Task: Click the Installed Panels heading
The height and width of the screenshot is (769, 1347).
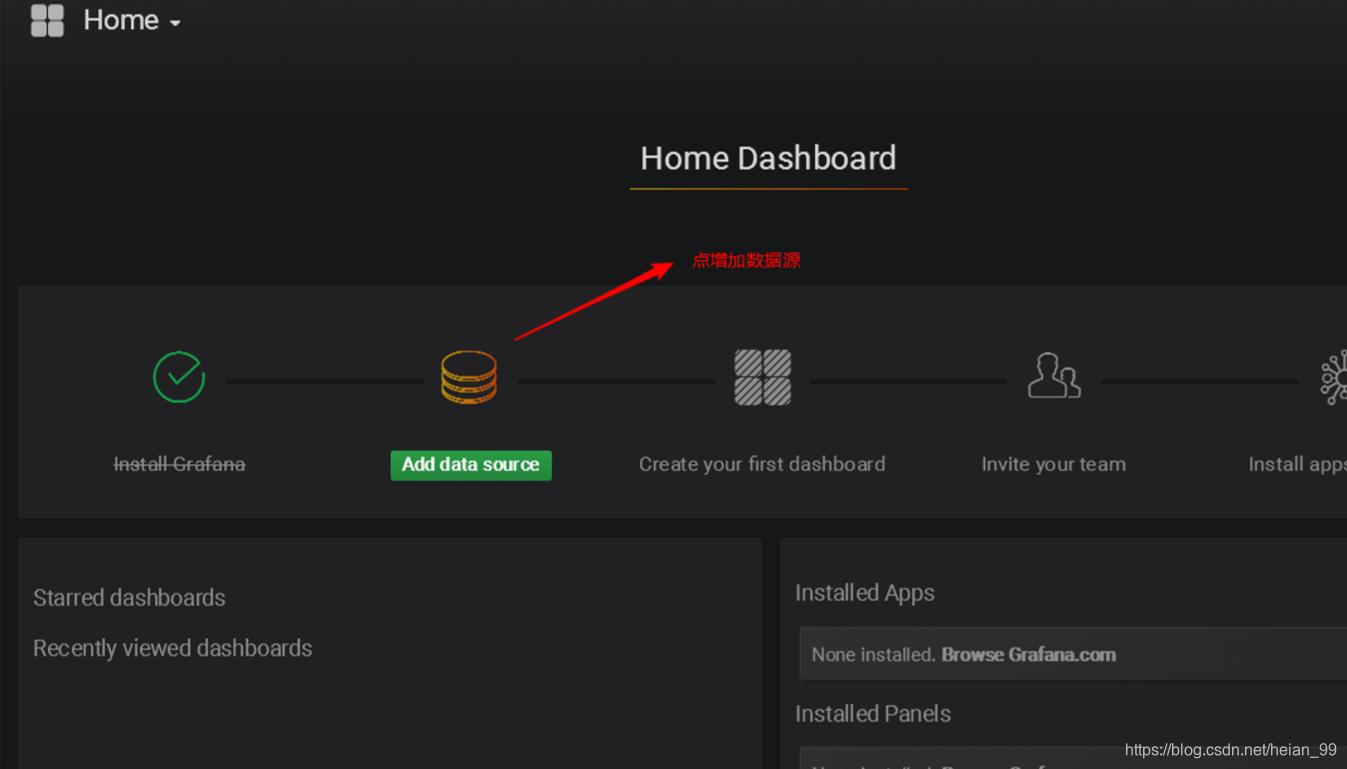Action: 873,714
